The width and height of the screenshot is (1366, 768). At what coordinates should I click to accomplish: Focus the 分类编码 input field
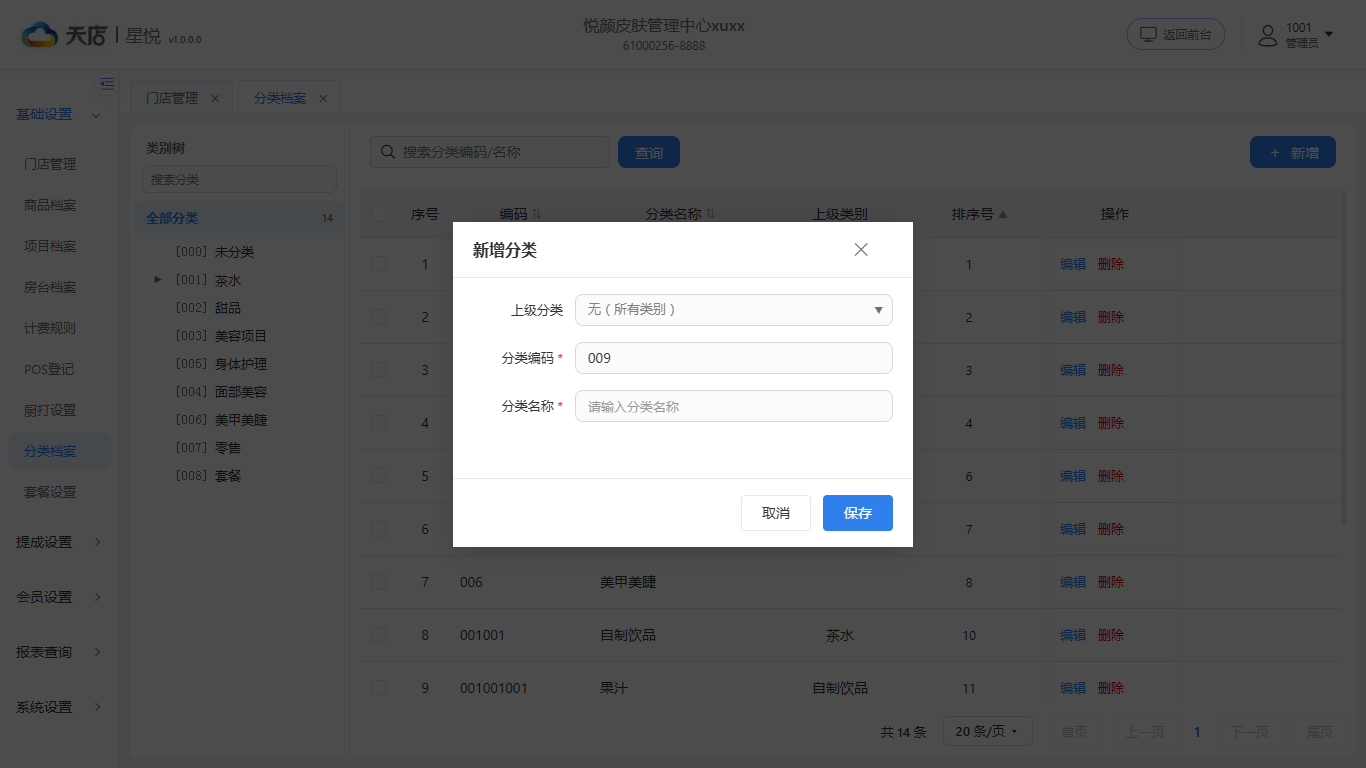pos(734,358)
